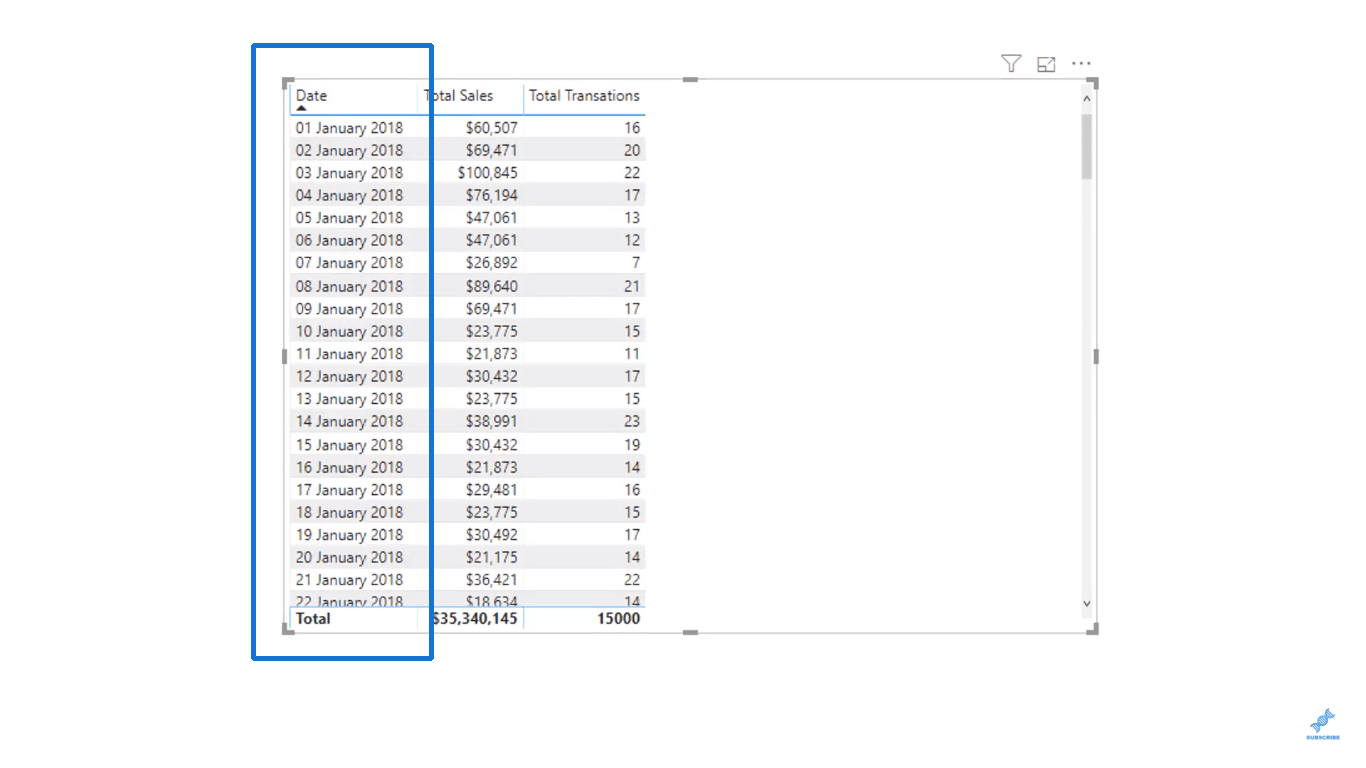1366x768 pixels.
Task: Click the $76,194 sales value
Action: (x=492, y=195)
